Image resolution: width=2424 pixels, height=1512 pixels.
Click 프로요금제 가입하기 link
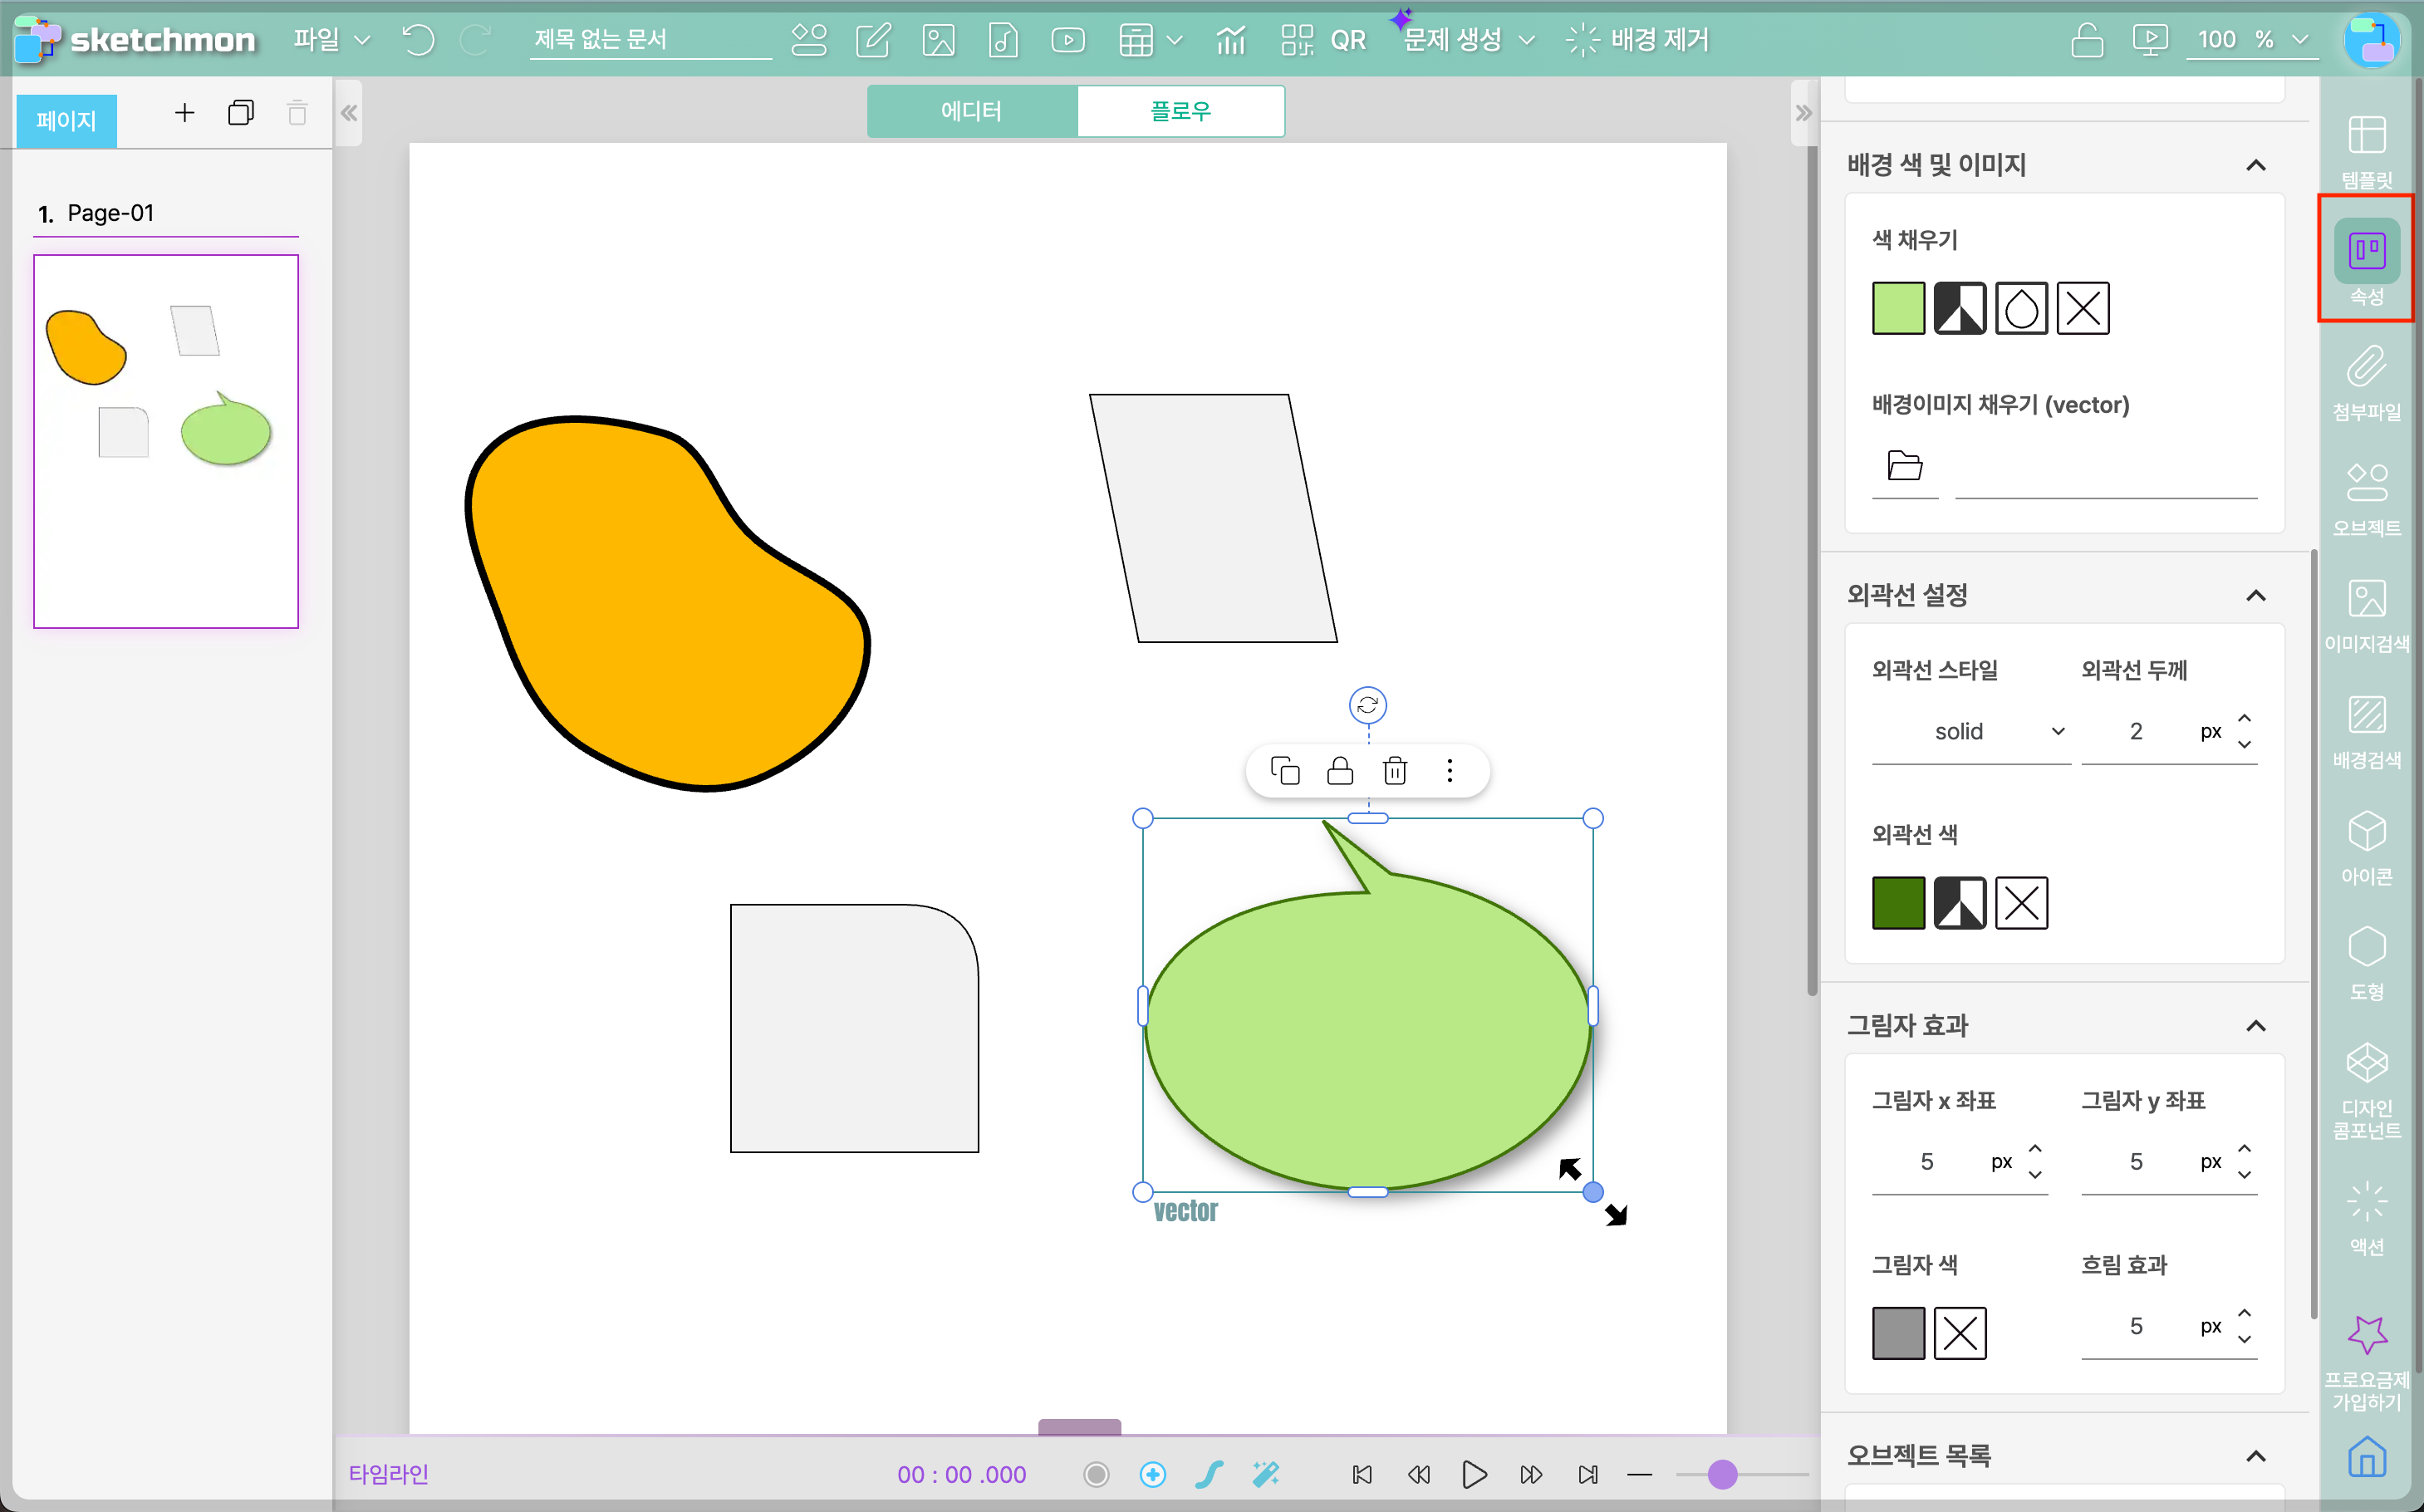2365,1365
